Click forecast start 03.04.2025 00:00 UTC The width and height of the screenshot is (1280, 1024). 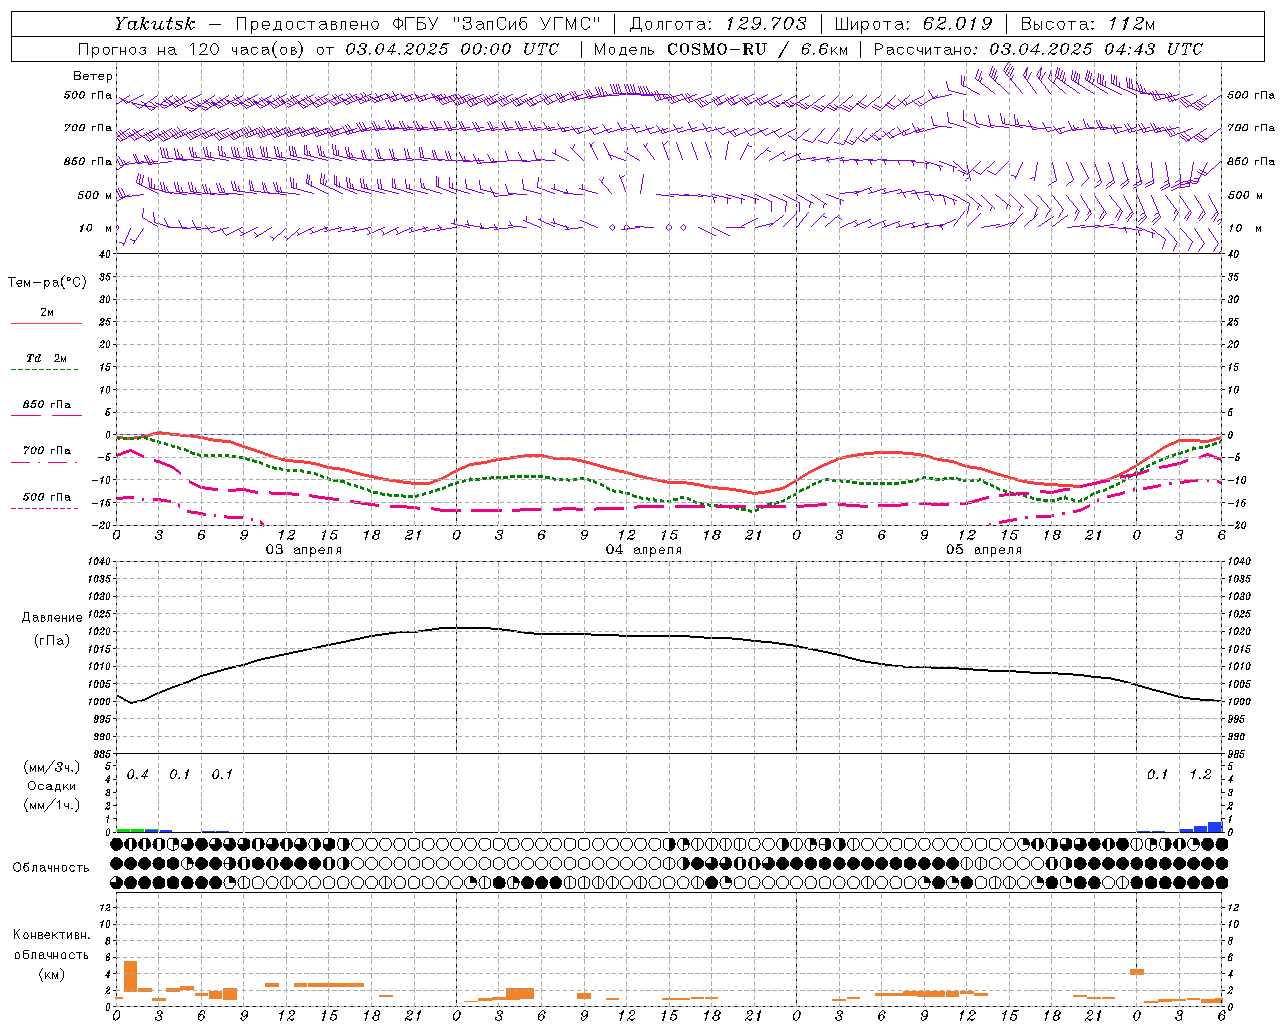pos(452,49)
